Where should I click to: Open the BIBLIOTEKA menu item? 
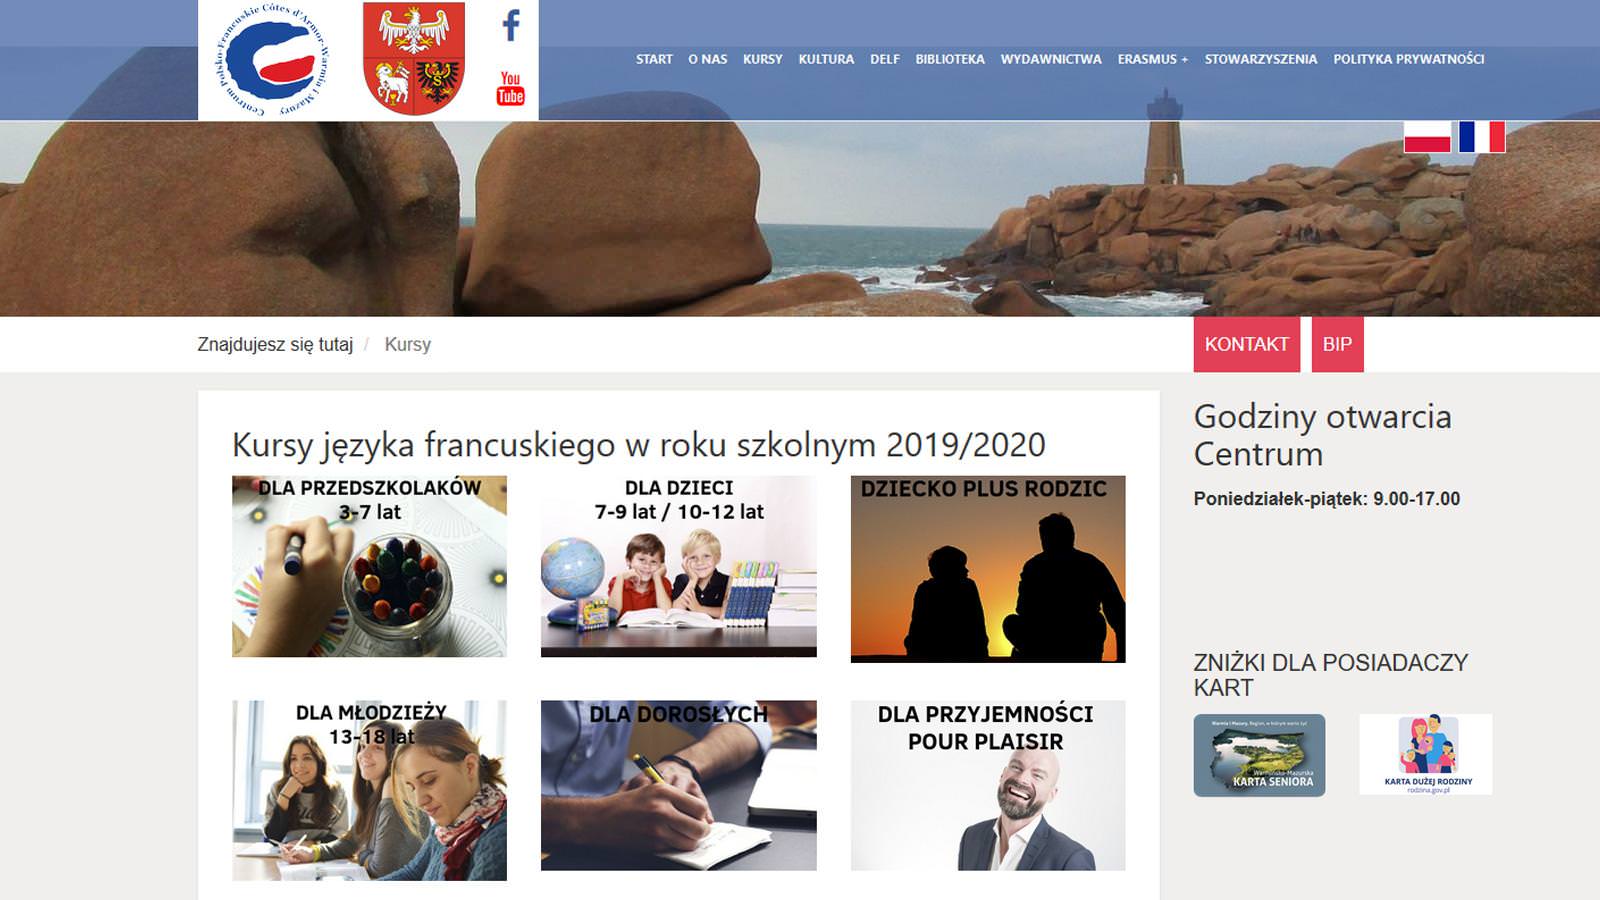click(x=950, y=59)
